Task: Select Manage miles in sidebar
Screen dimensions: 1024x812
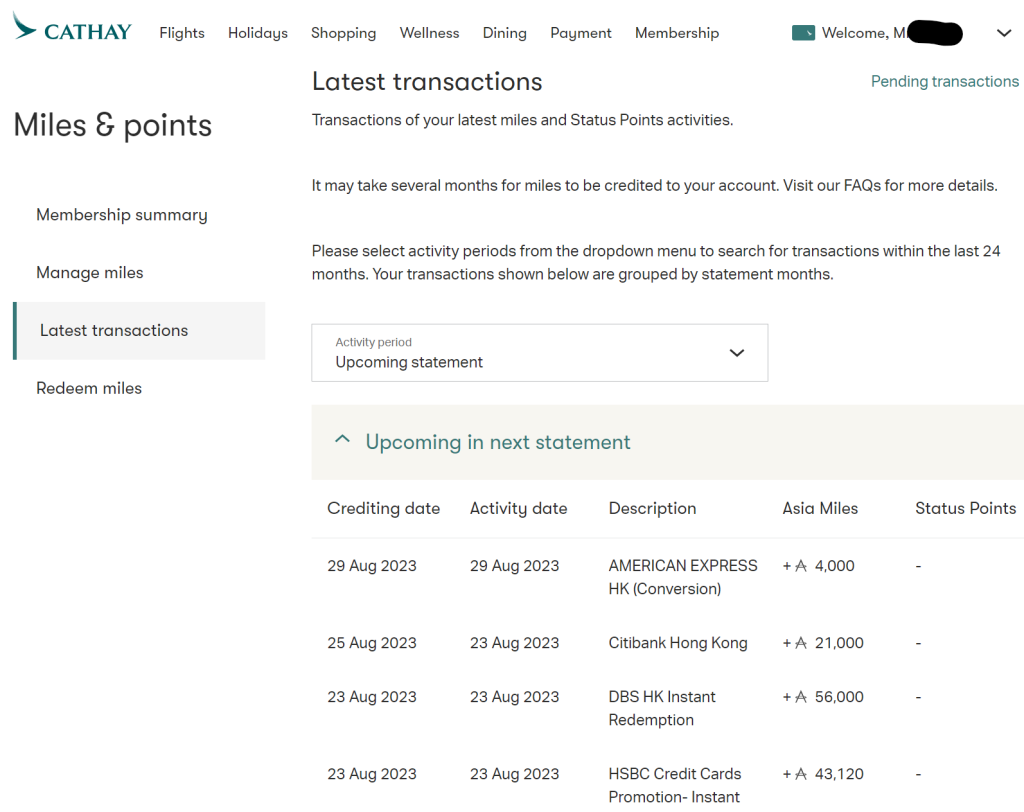Action: point(90,273)
